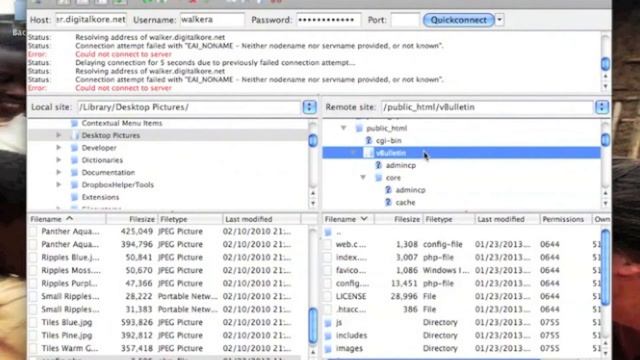Click the file icon of favico... row
640x360 pixels.
[x=328, y=270]
